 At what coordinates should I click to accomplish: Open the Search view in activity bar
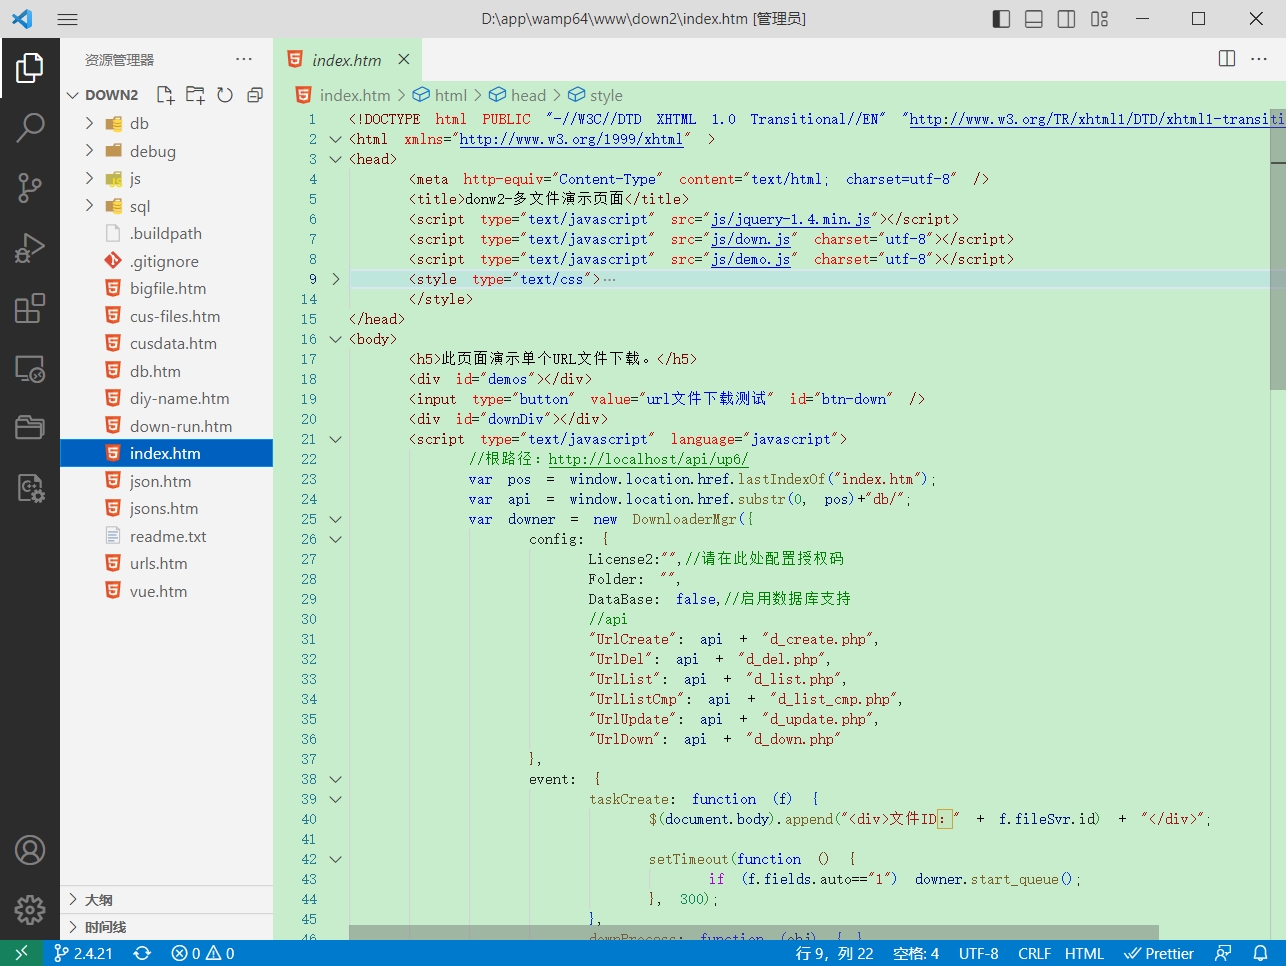(x=30, y=127)
